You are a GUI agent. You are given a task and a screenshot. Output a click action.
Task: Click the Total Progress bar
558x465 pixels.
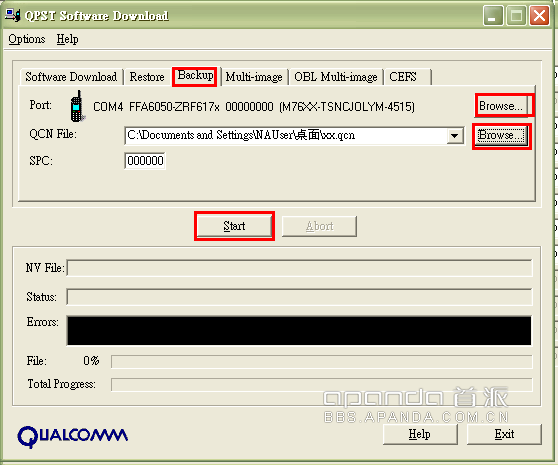pyautogui.click(x=322, y=385)
